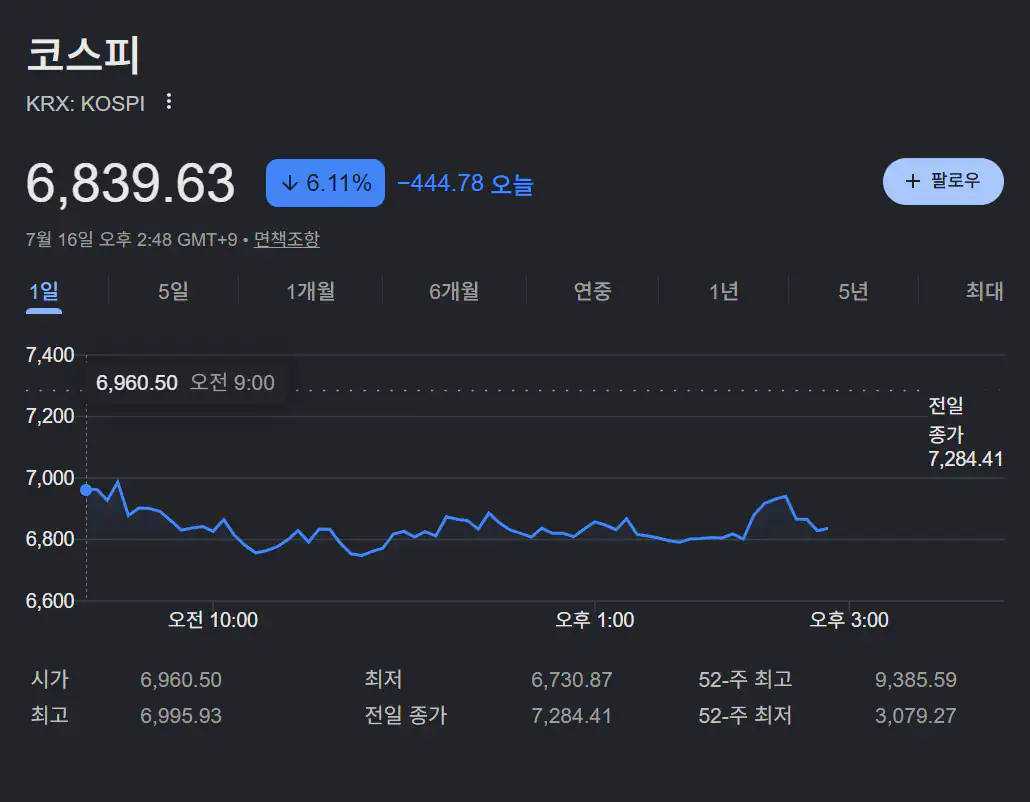Click the 오전 10:00 x-axis label
1030x802 pixels.
[213, 619]
